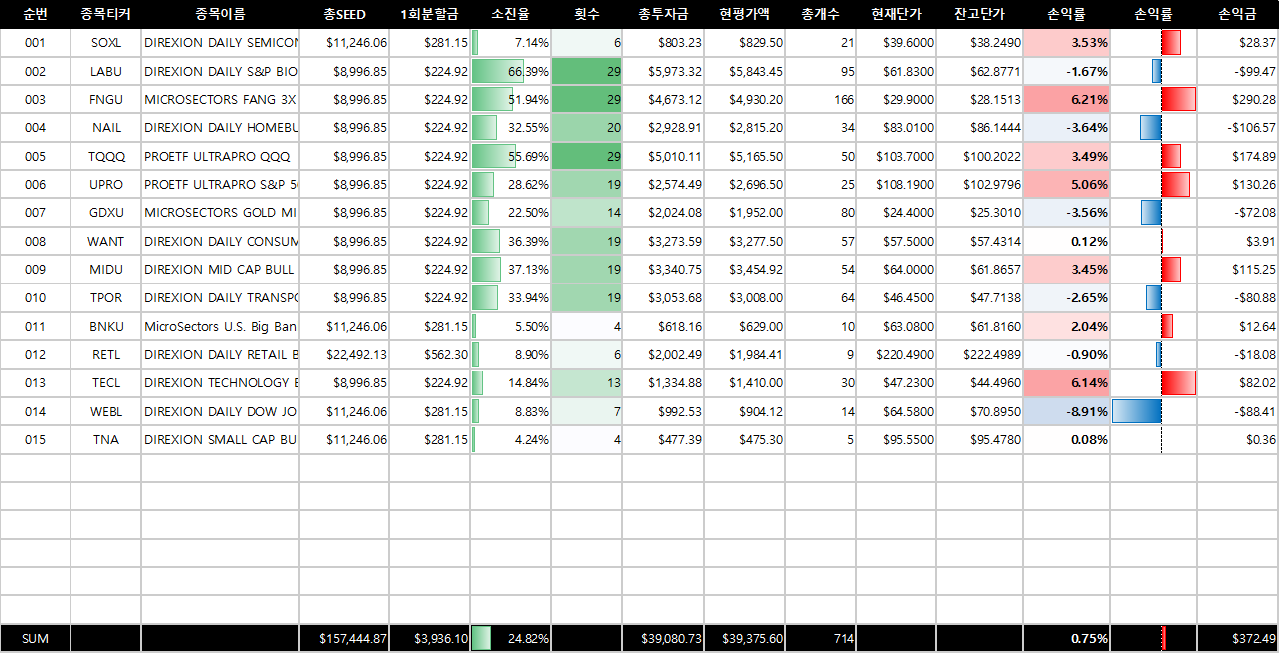
Task: Click the MicroSectors U.S. Big Ban name cell
Action: pos(220,326)
